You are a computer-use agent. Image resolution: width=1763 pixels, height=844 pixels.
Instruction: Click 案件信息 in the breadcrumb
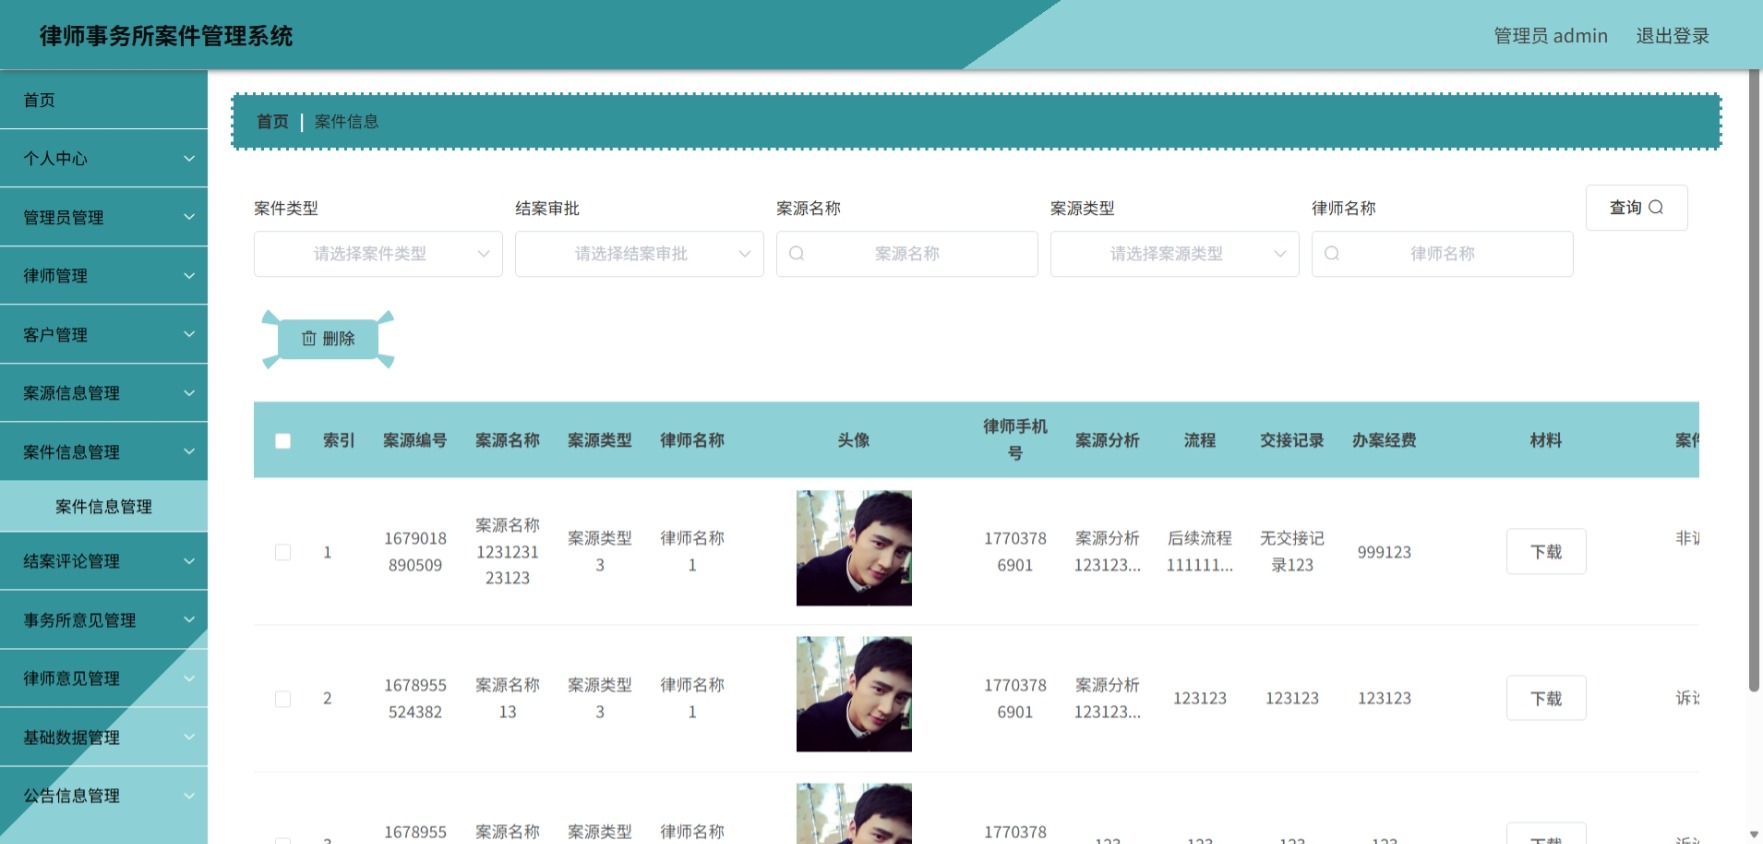pyautogui.click(x=346, y=121)
